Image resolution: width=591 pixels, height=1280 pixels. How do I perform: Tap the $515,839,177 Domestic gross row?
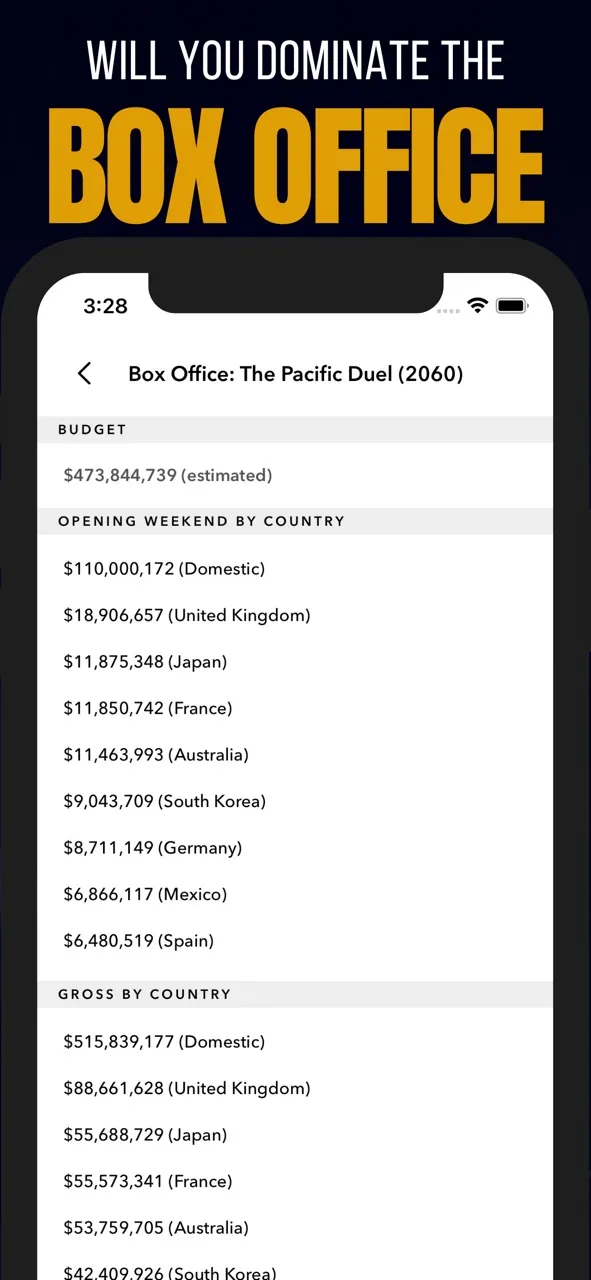(x=295, y=1041)
